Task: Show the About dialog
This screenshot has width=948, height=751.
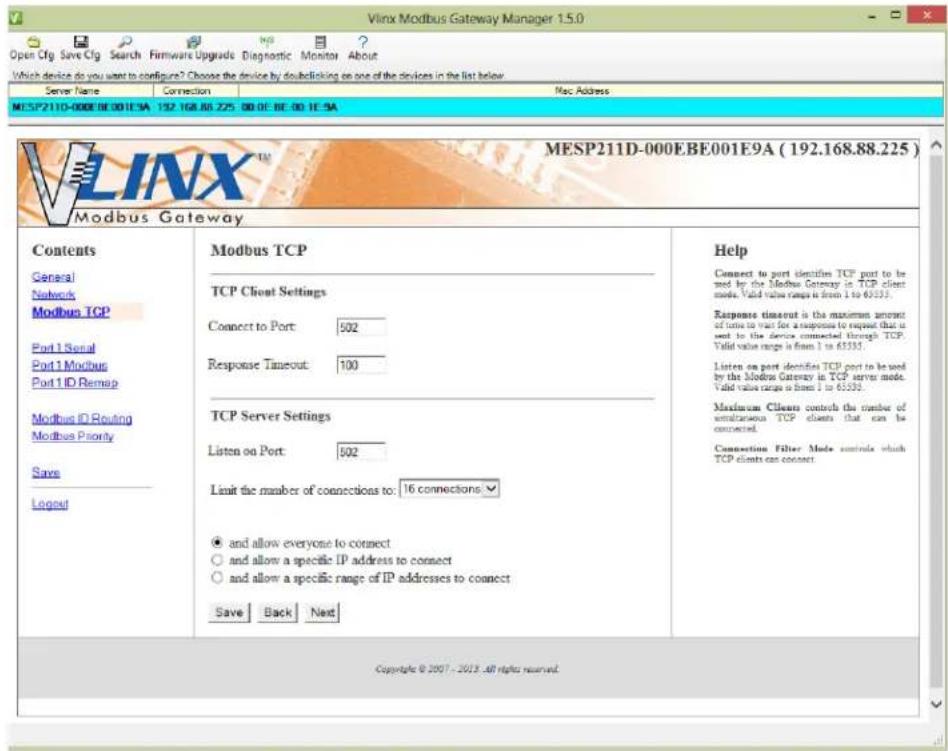Action: pyautogui.click(x=362, y=48)
